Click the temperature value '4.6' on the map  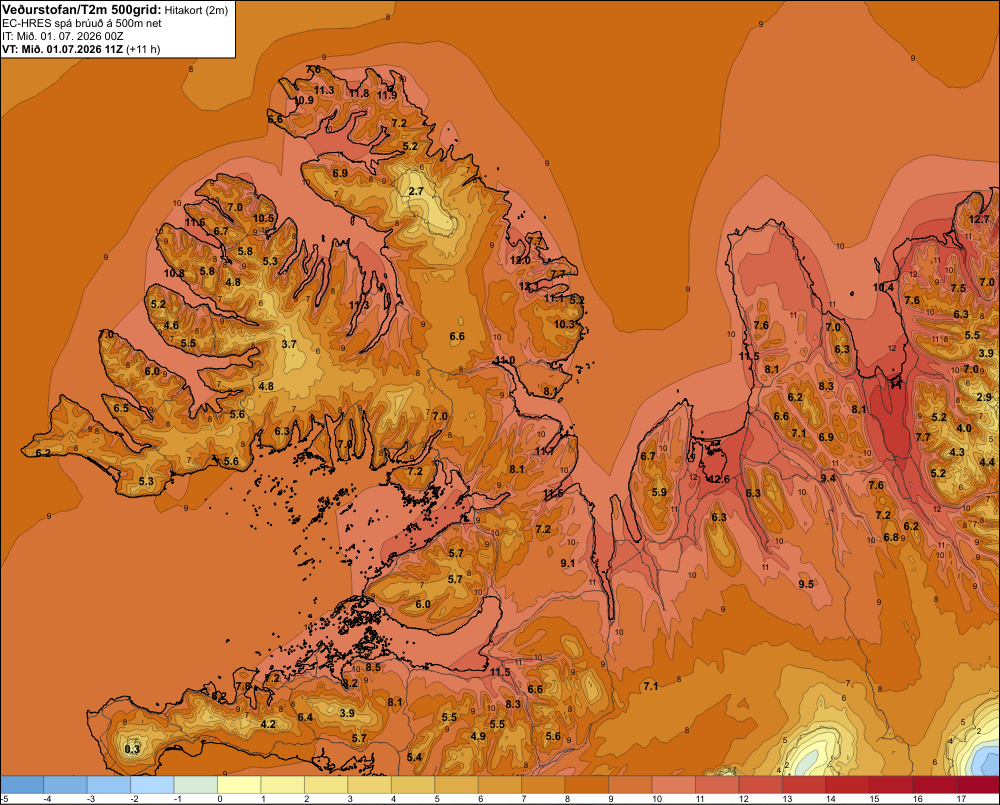172,325
